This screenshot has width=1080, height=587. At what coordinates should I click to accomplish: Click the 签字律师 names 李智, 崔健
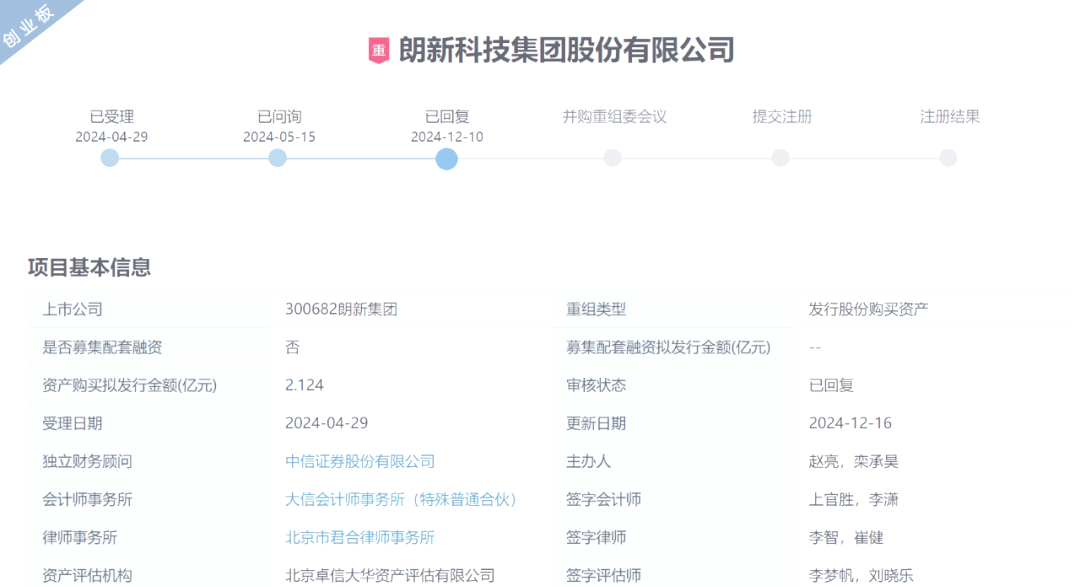pyautogui.click(x=846, y=537)
